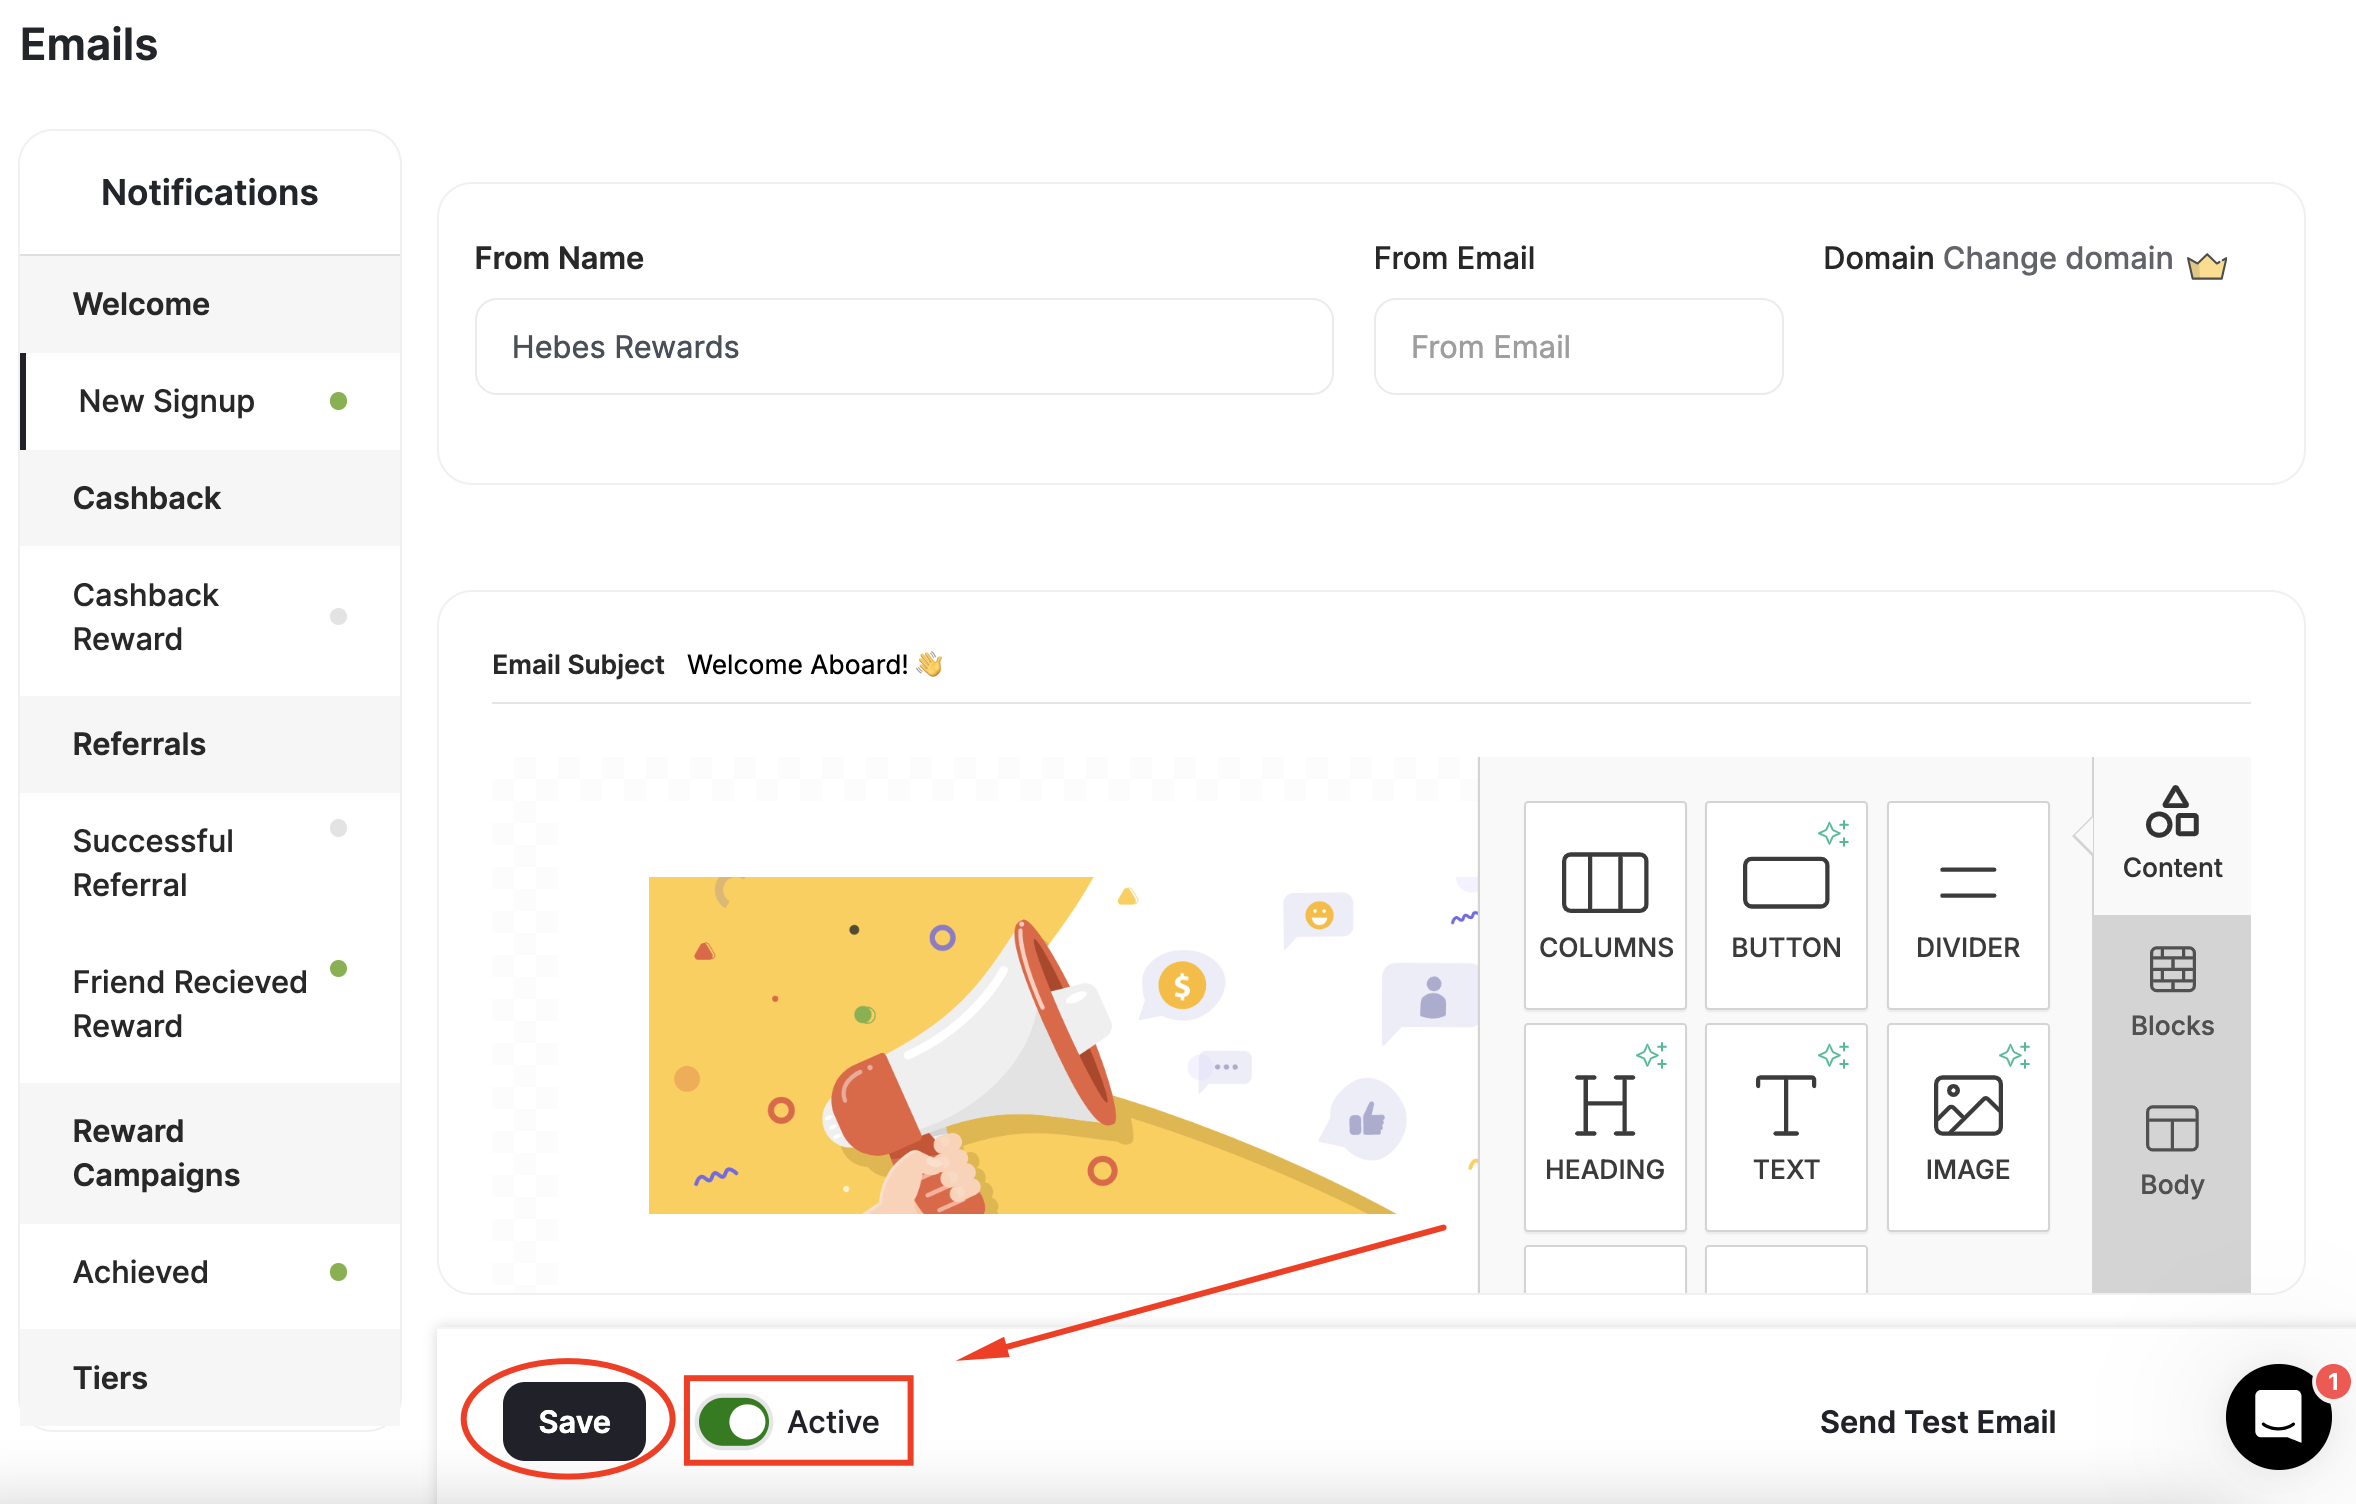The height and width of the screenshot is (1504, 2356).
Task: Open the support chat widget
Action: point(2278,1418)
